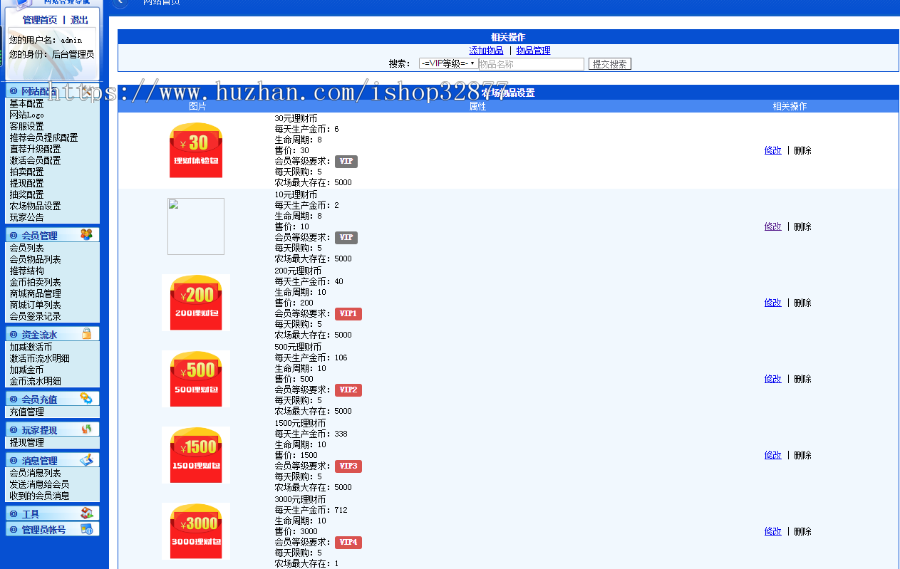Open 充值管理 in sidebar
Screen dimensions: 900x569
pyautogui.click(x=26, y=412)
